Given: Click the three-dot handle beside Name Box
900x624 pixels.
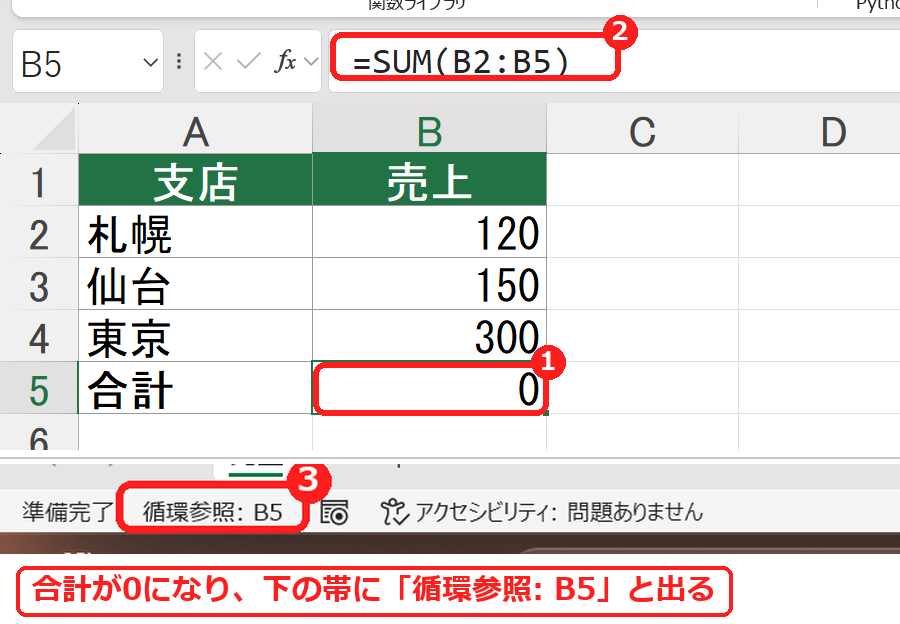Looking at the screenshot, I should pyautogui.click(x=179, y=61).
